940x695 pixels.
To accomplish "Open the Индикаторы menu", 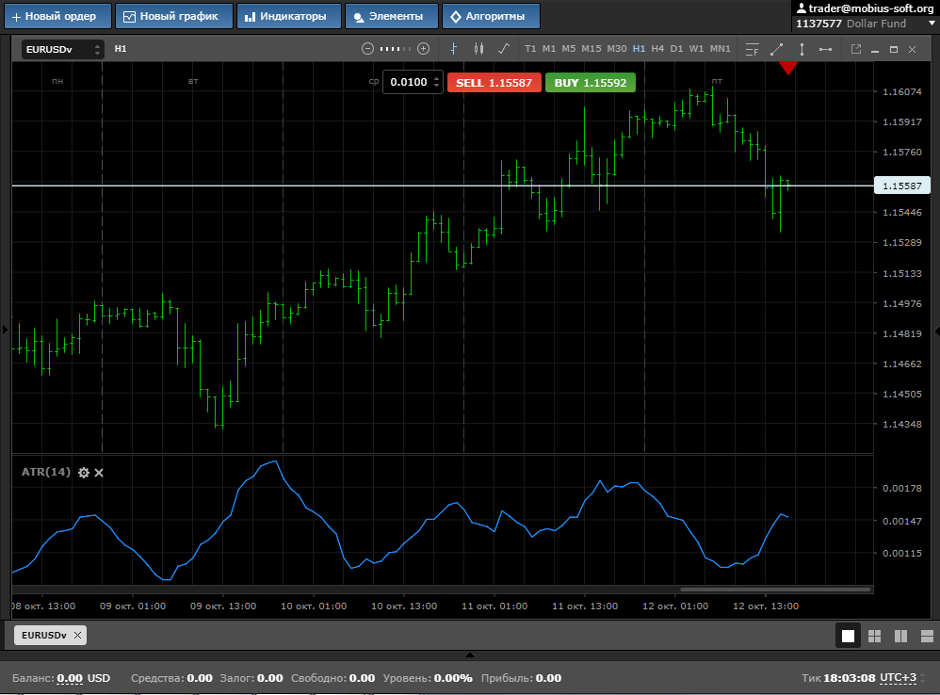I will [x=289, y=16].
